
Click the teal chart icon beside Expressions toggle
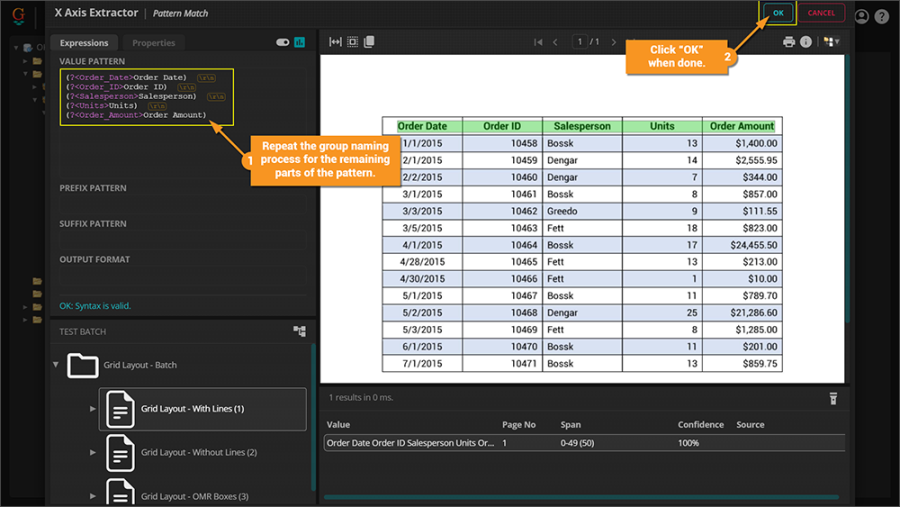point(300,43)
